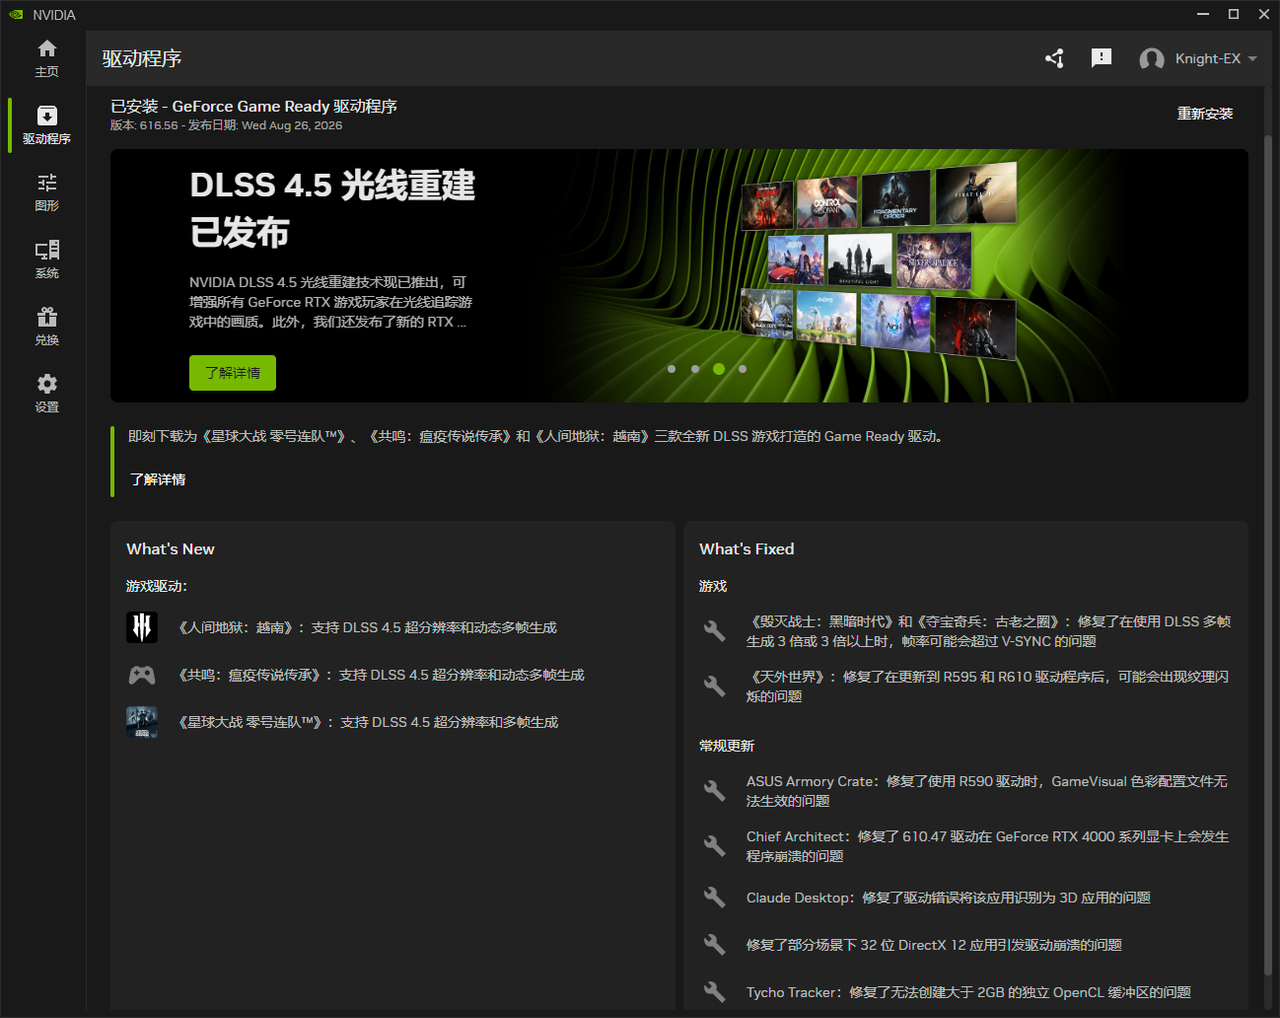Click the Tycho Tracker OpenCL fix text
The height and width of the screenshot is (1018, 1280).
(969, 992)
